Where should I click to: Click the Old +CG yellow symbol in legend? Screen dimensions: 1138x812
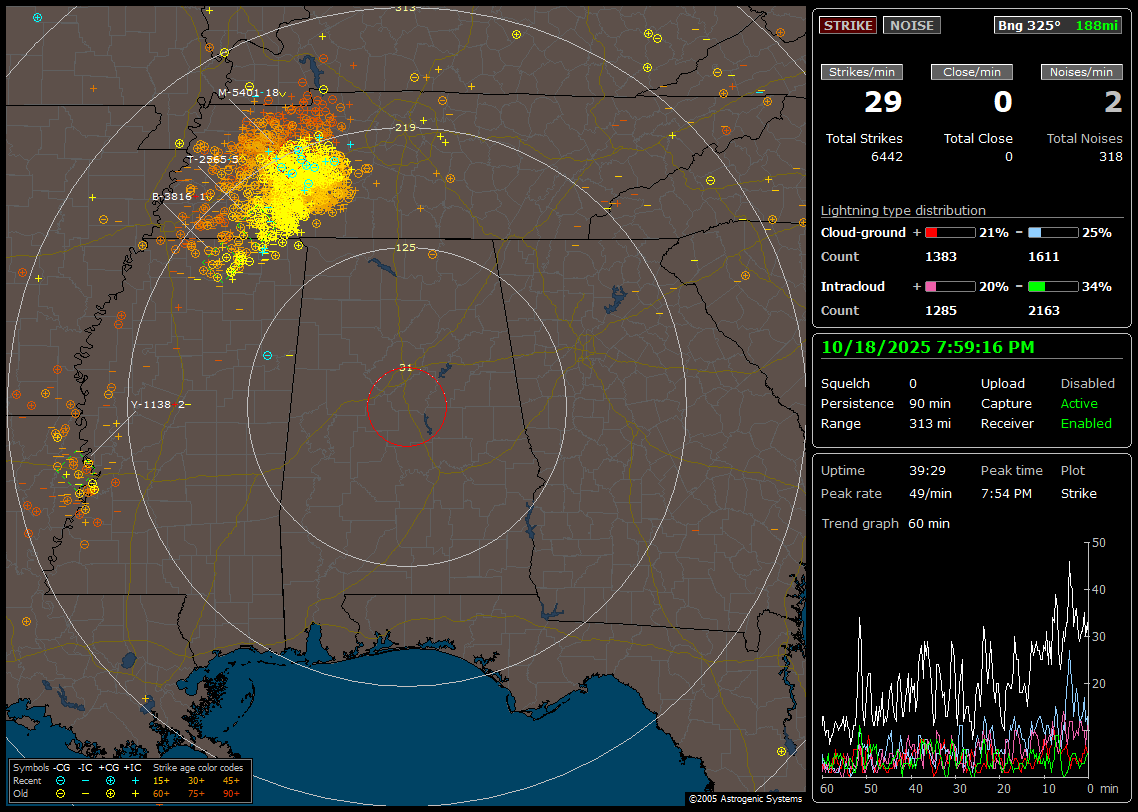tap(110, 793)
